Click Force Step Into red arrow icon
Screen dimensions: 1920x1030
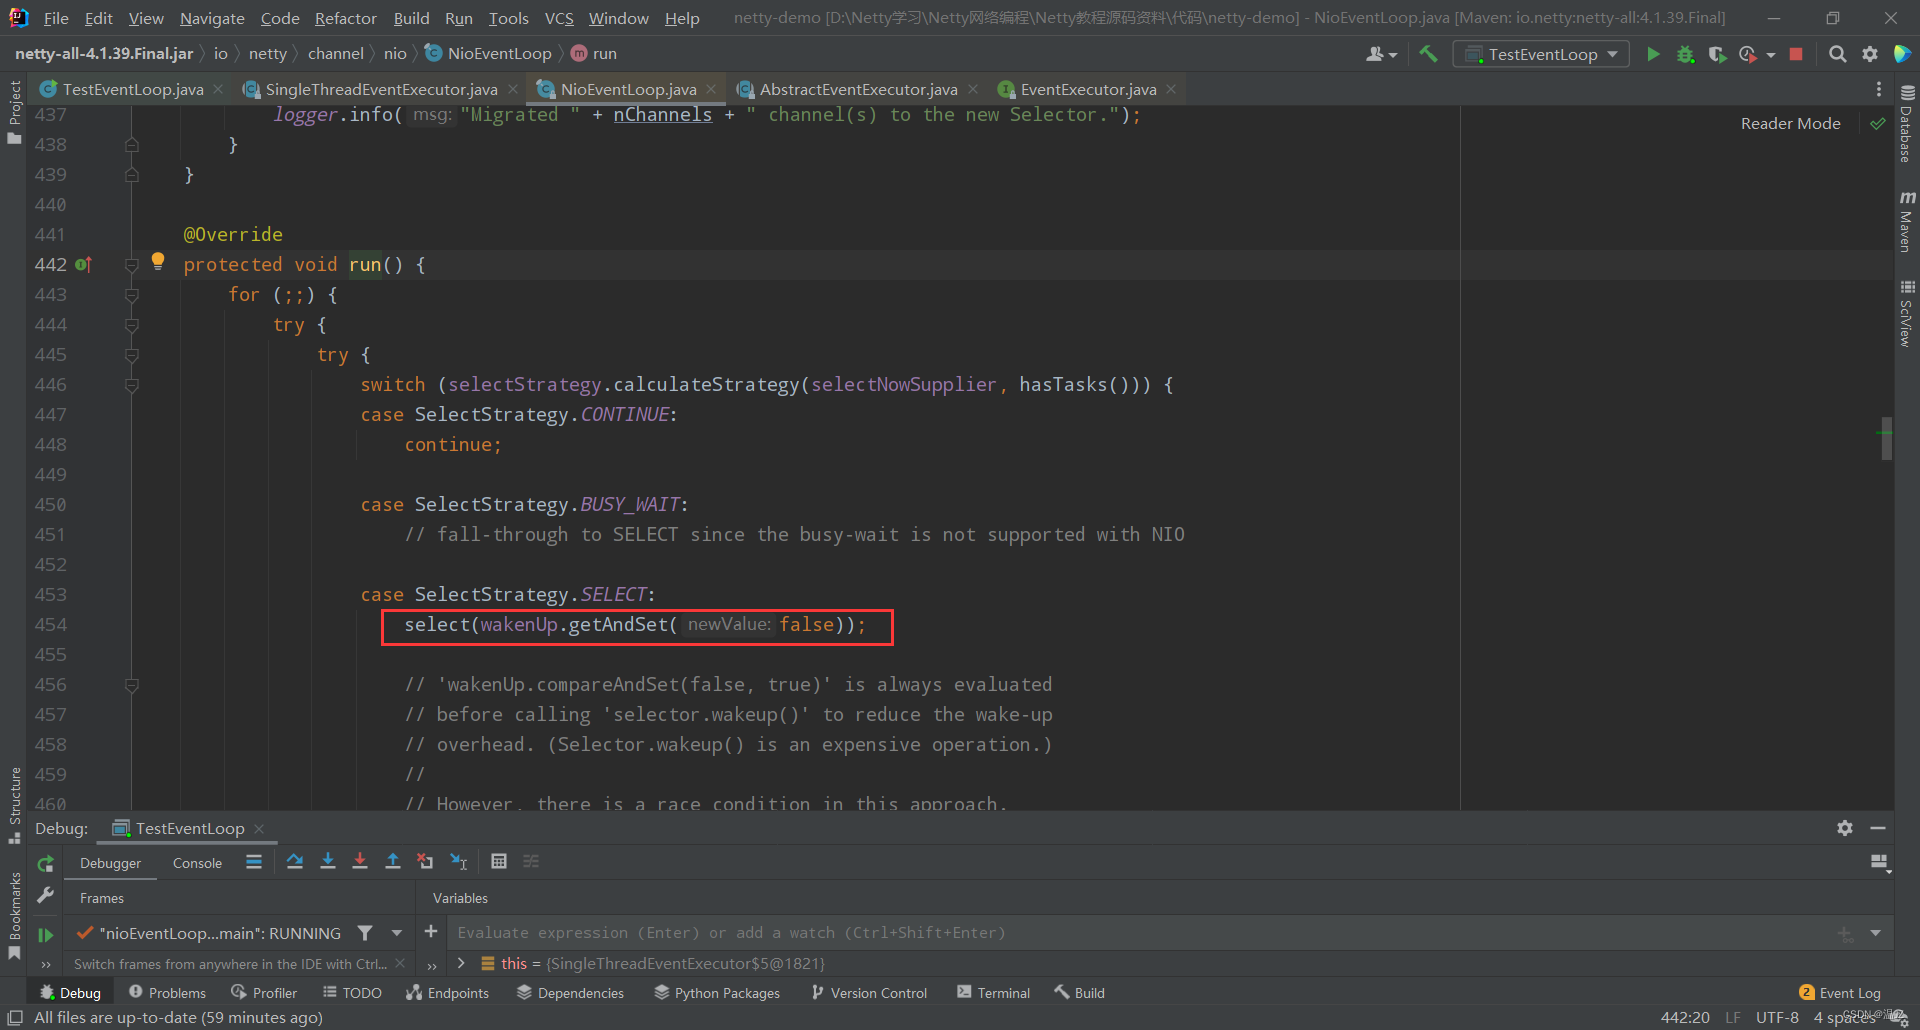[360, 861]
